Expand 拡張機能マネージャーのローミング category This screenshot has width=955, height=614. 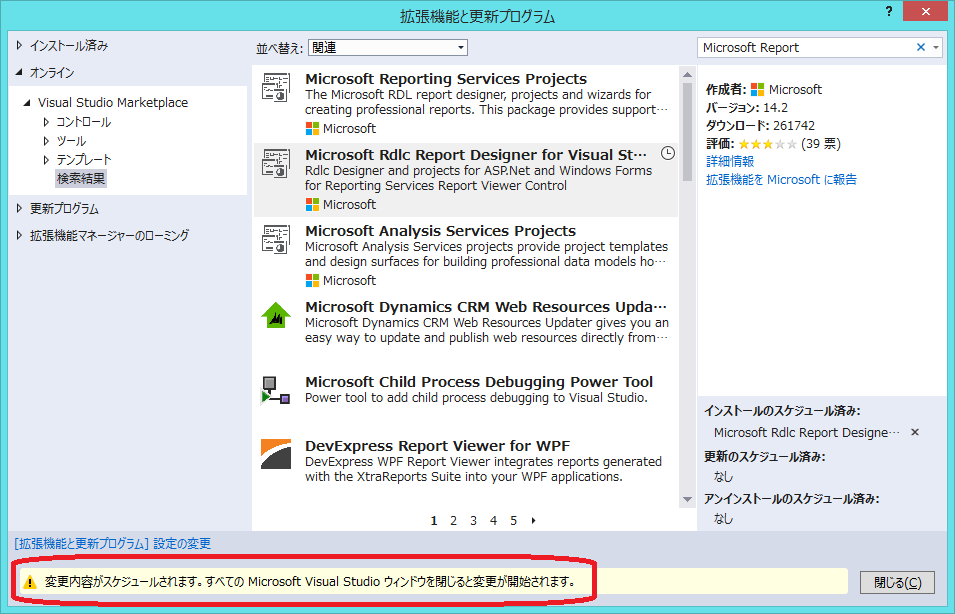[19, 235]
